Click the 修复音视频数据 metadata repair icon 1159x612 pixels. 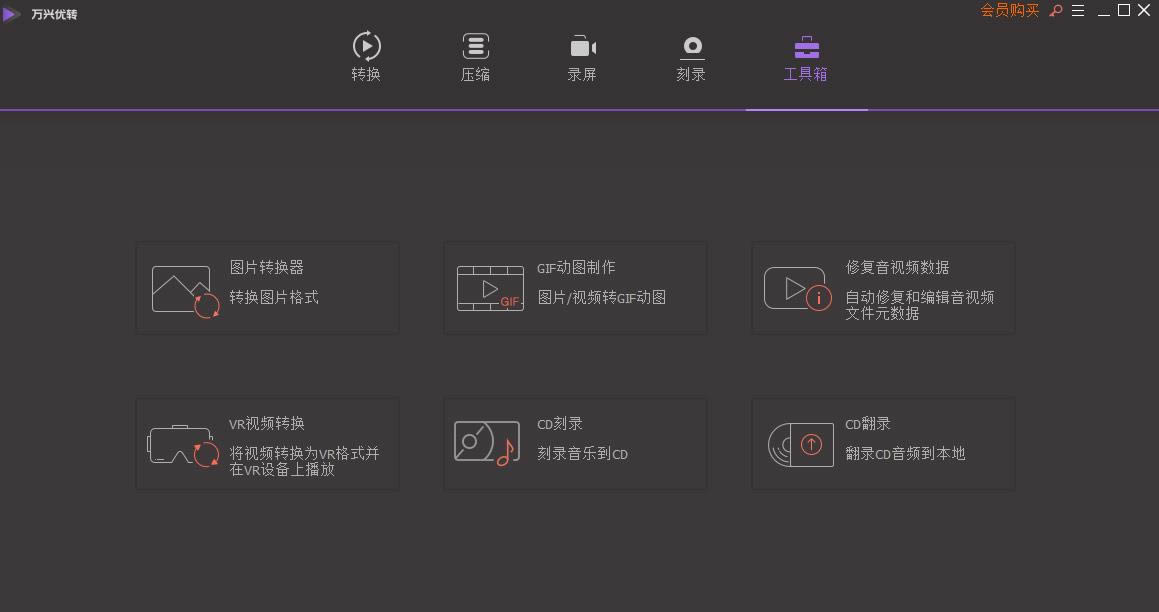coord(797,289)
